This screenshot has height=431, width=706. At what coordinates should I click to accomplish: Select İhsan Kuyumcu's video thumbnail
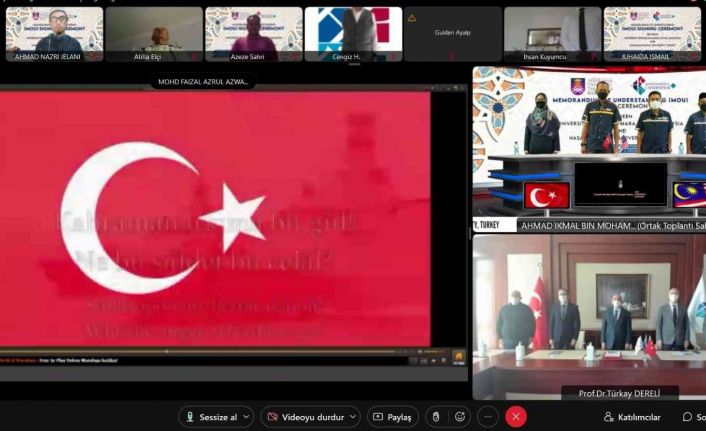552,33
